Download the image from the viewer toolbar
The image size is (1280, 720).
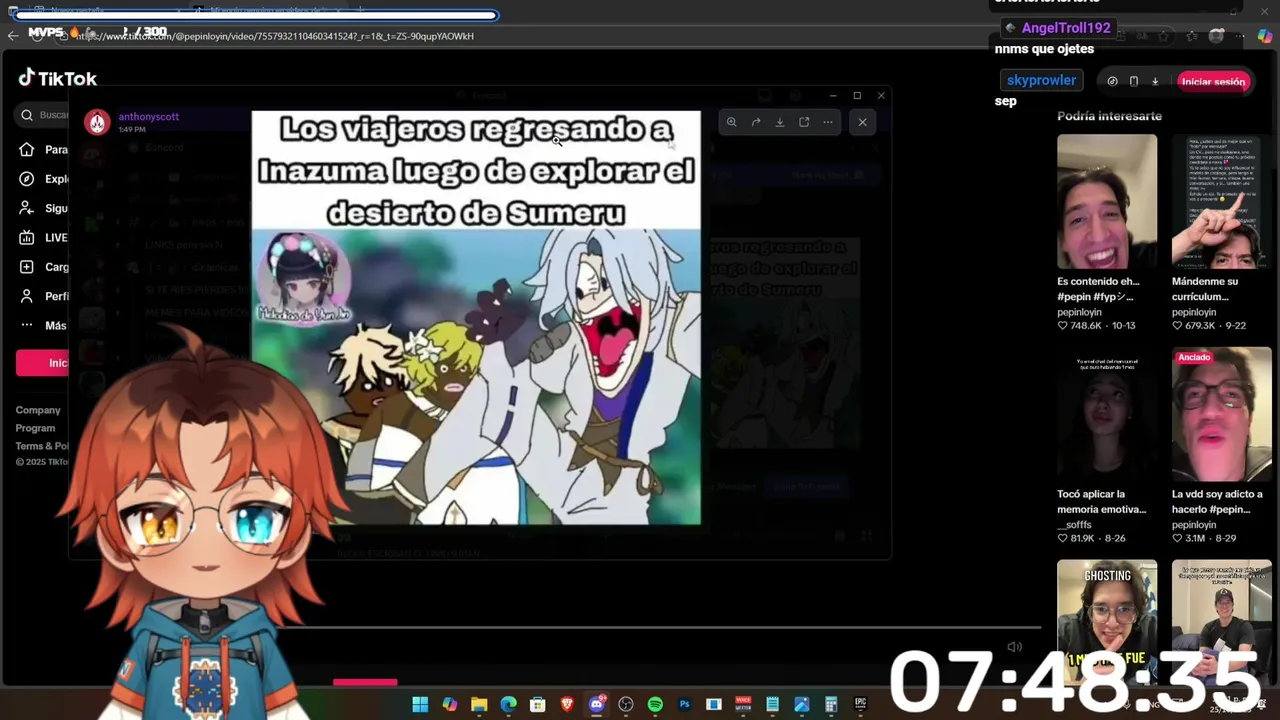779,122
